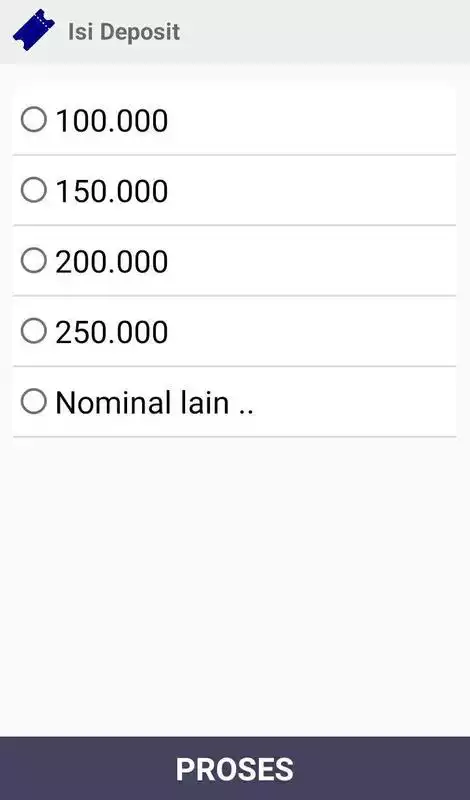Click the gray header bar beside Isi Deposit
The image size is (470, 800).
point(327,32)
